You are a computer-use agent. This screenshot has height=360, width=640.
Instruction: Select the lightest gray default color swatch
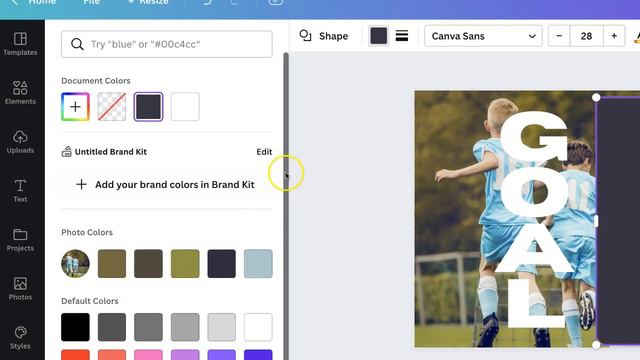pyautogui.click(x=221, y=327)
